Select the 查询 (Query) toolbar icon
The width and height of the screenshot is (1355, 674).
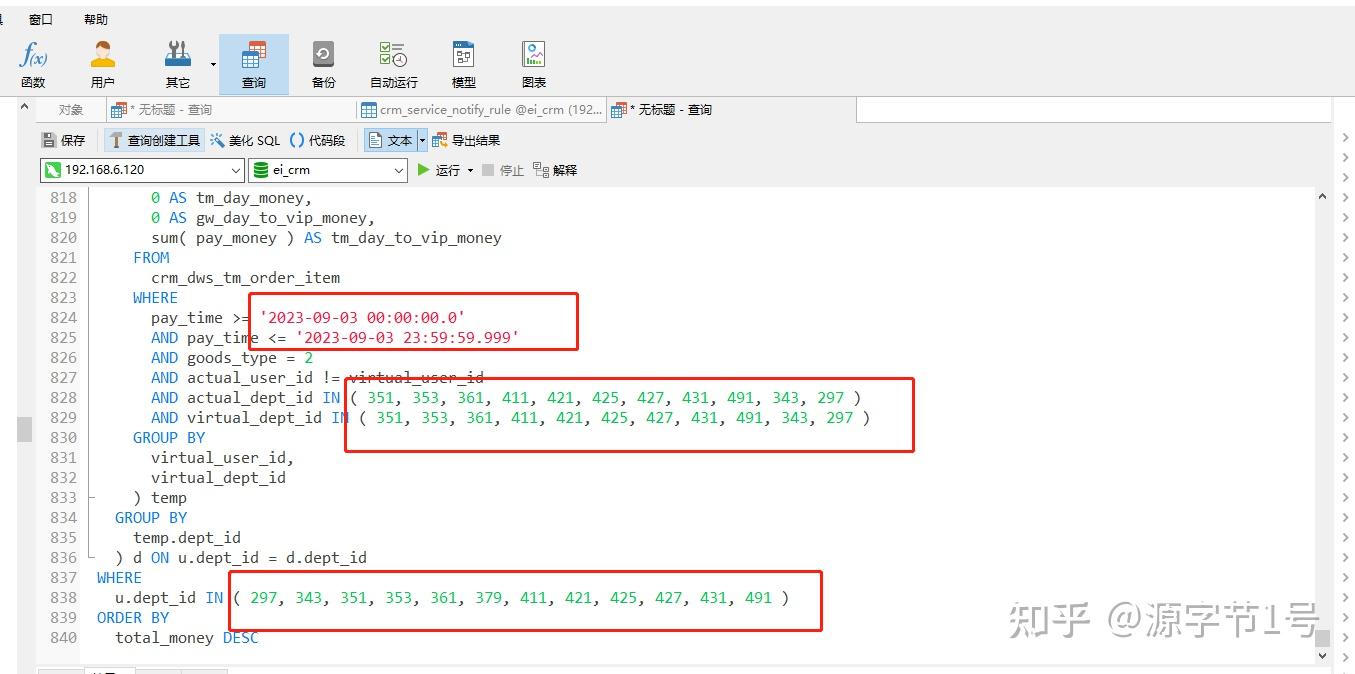254,64
